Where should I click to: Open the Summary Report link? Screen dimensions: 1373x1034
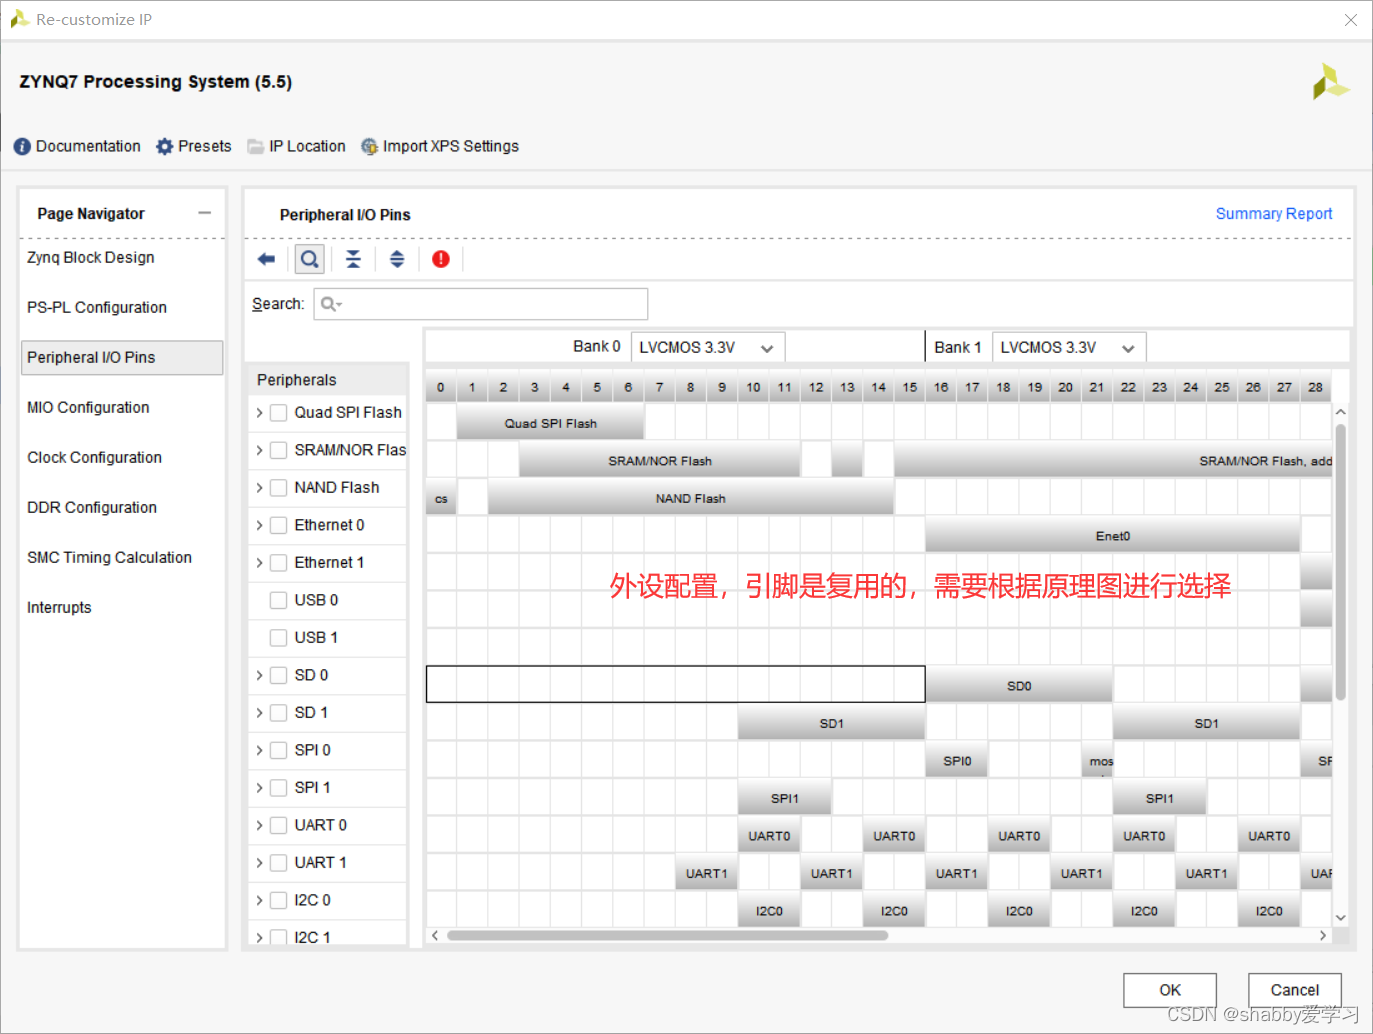coord(1274,213)
